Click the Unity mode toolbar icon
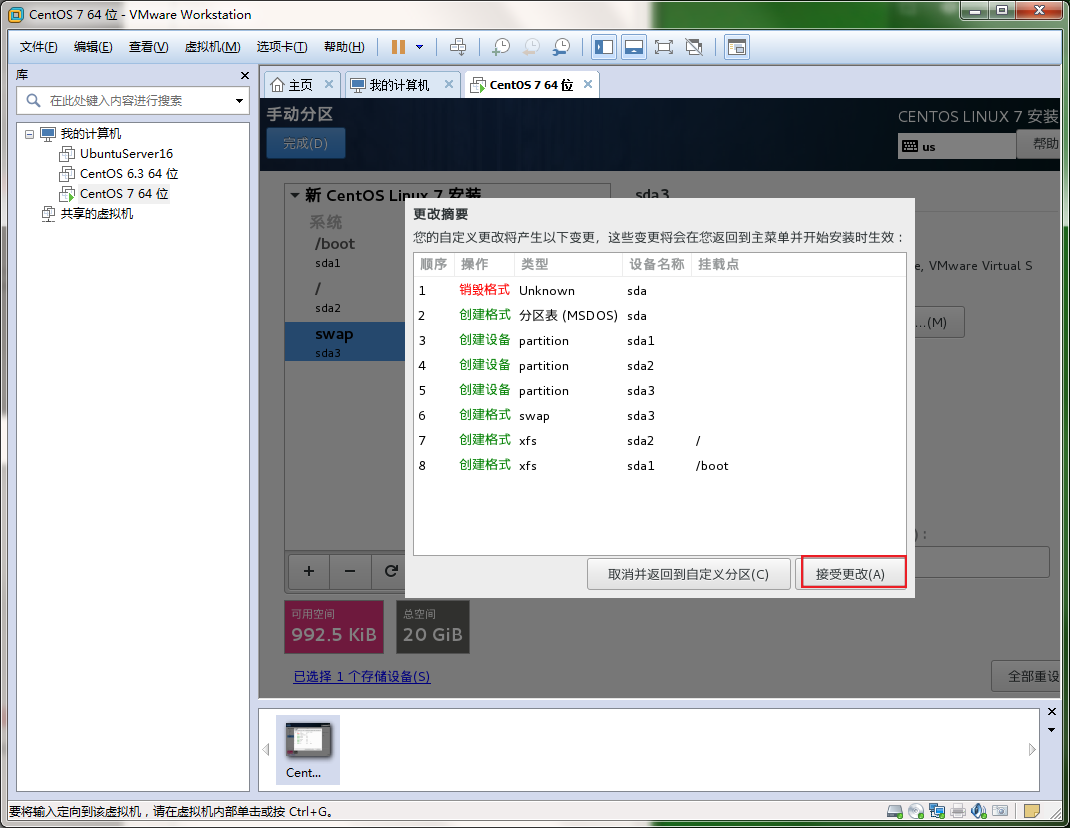 click(694, 47)
